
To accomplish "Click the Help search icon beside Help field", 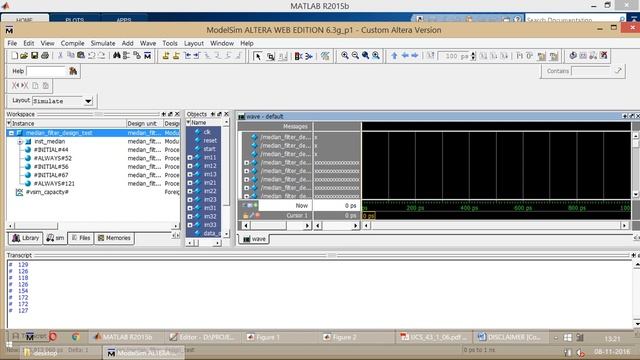I will coord(73,71).
